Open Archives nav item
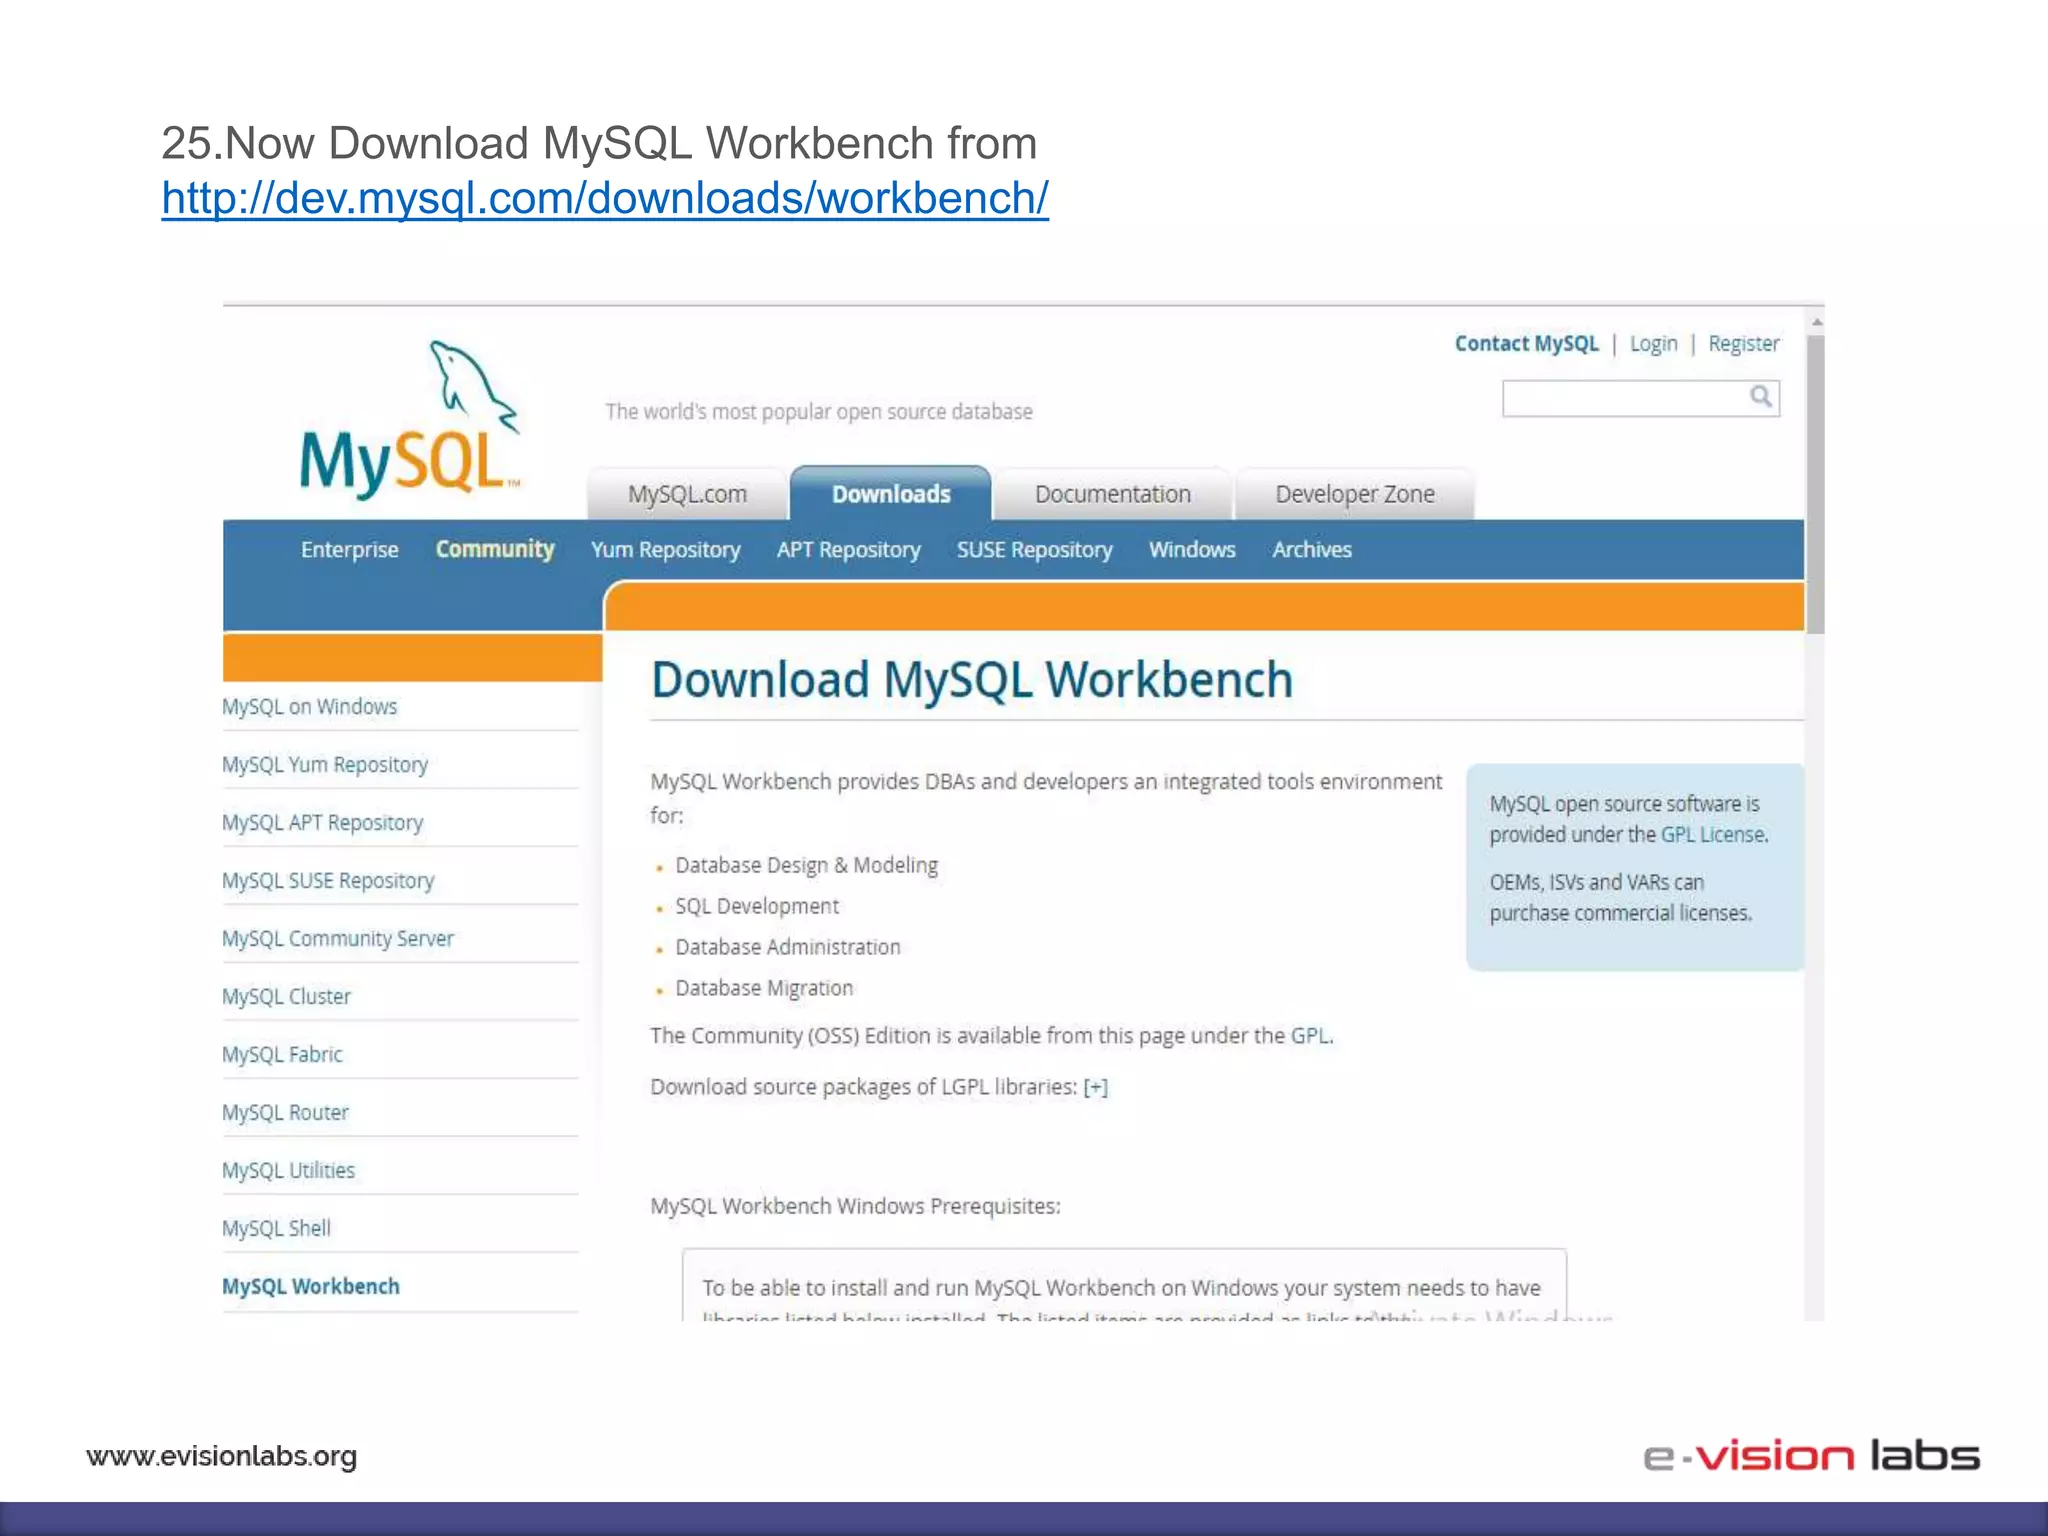This screenshot has height=1536, width=2048. coord(1312,550)
